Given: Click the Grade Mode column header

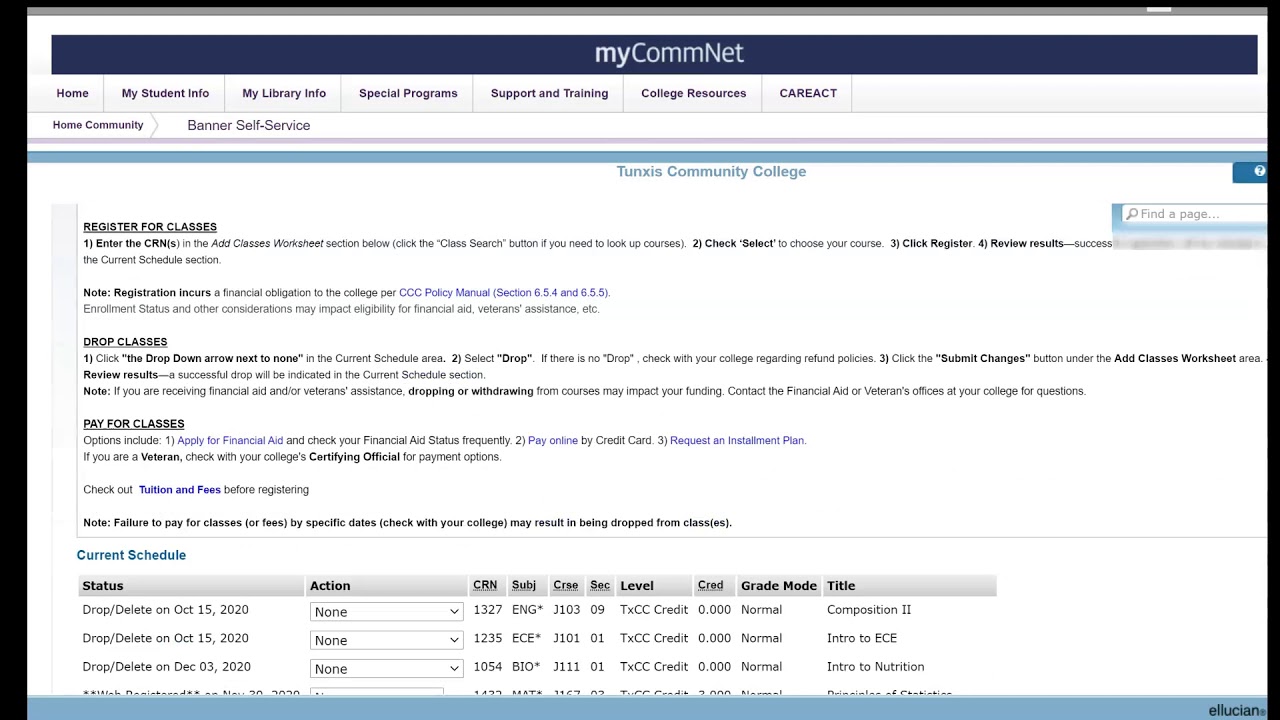Looking at the screenshot, I should point(779,586).
